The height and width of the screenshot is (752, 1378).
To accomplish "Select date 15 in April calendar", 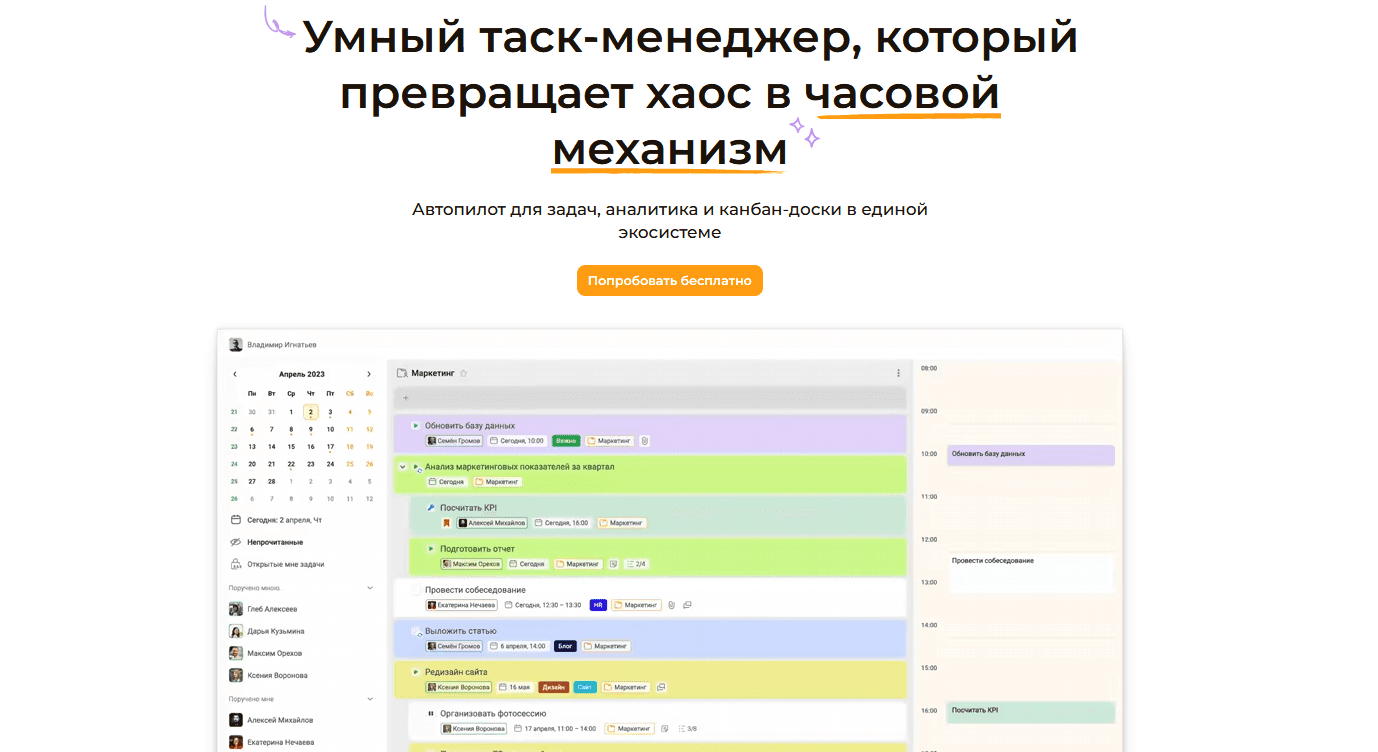I will point(291,447).
